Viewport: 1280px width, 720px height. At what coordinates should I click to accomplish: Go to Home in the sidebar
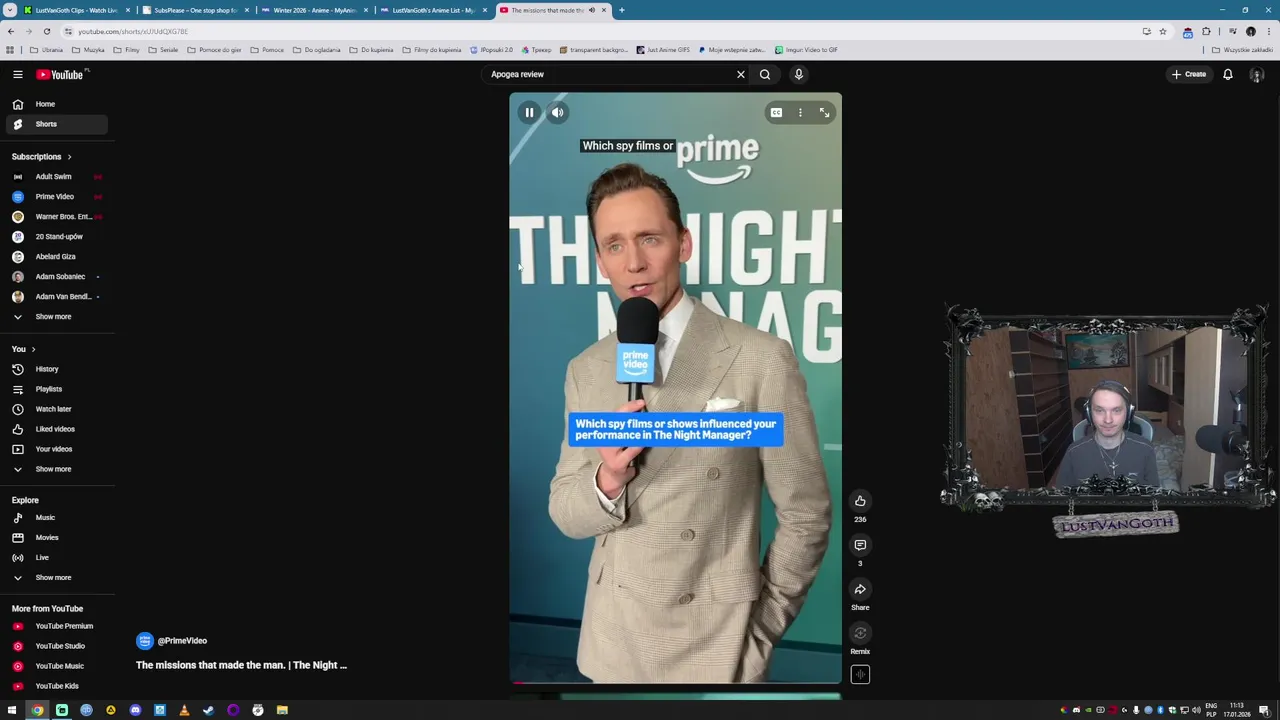pyautogui.click(x=57, y=104)
